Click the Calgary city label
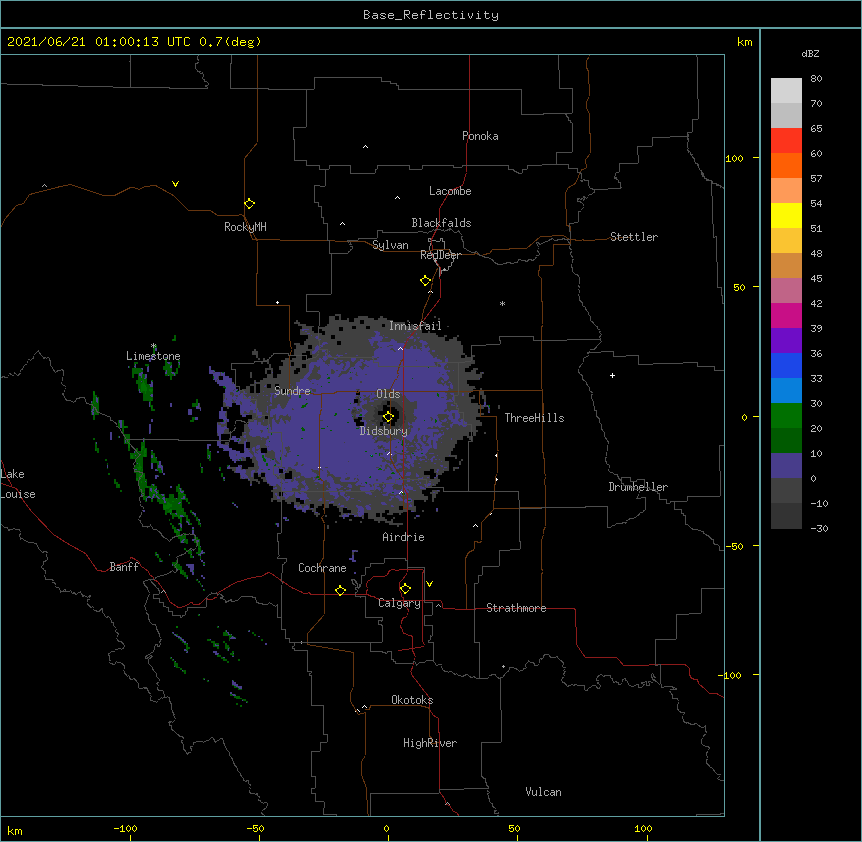This screenshot has width=862, height=842. [x=400, y=603]
